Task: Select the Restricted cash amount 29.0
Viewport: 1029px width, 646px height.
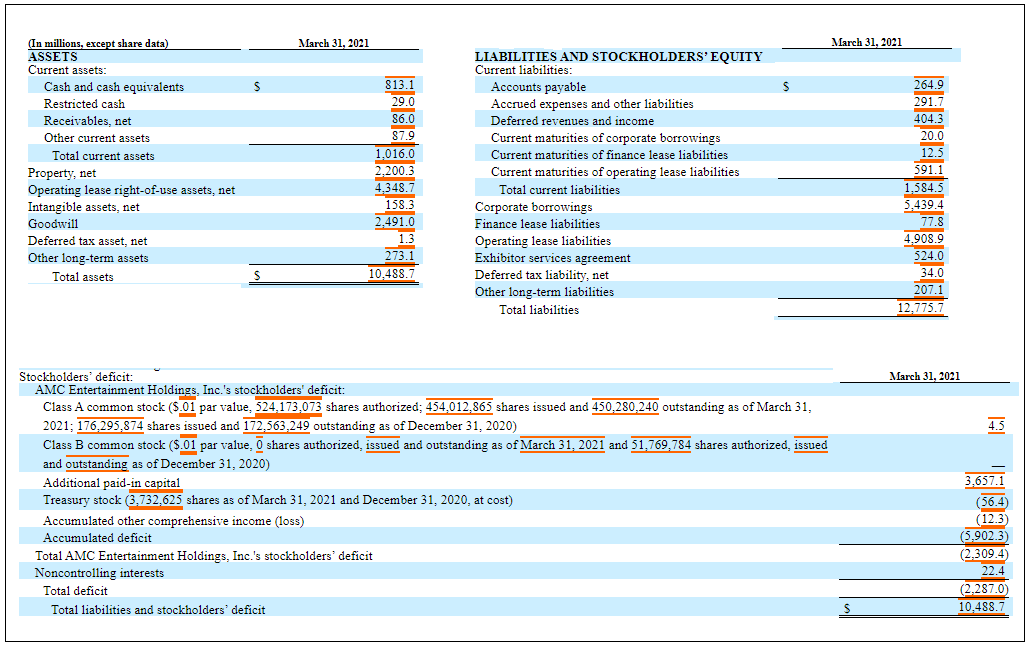Action: [403, 102]
